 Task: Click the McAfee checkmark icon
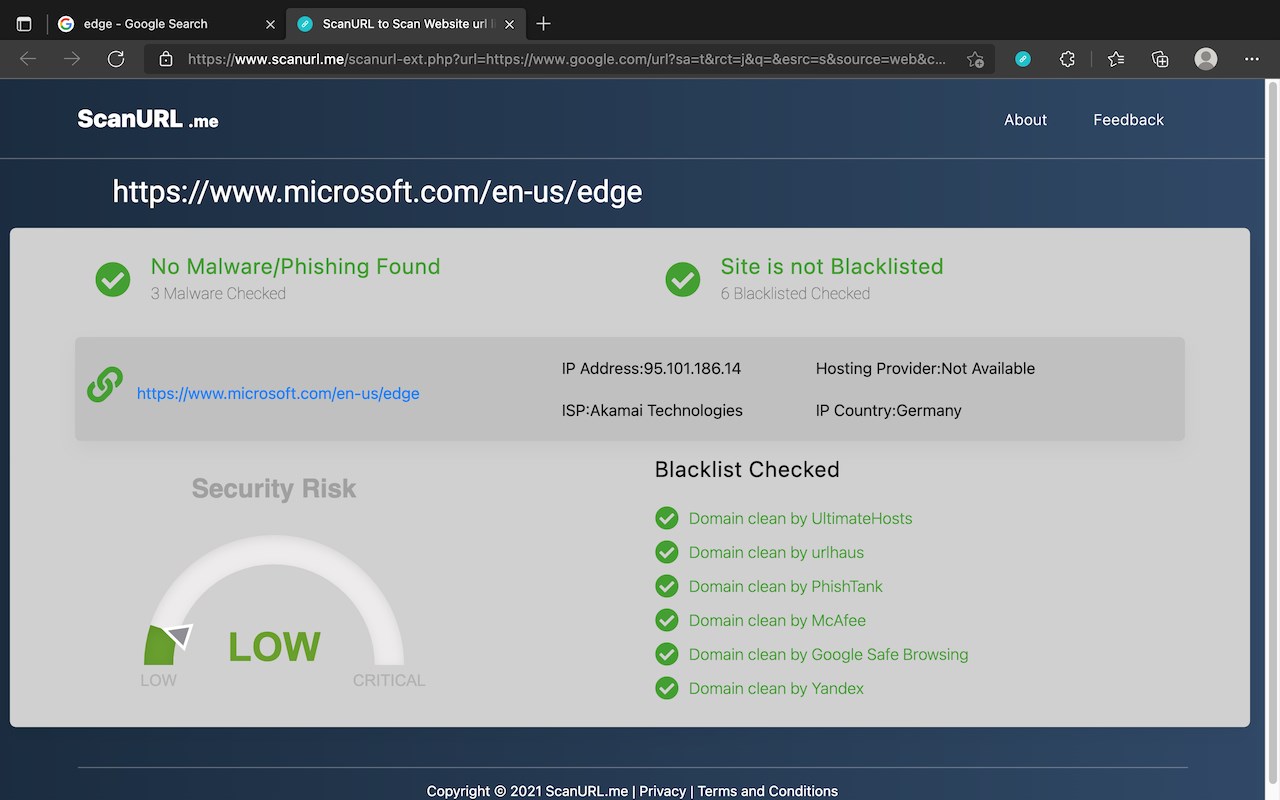[x=667, y=620]
